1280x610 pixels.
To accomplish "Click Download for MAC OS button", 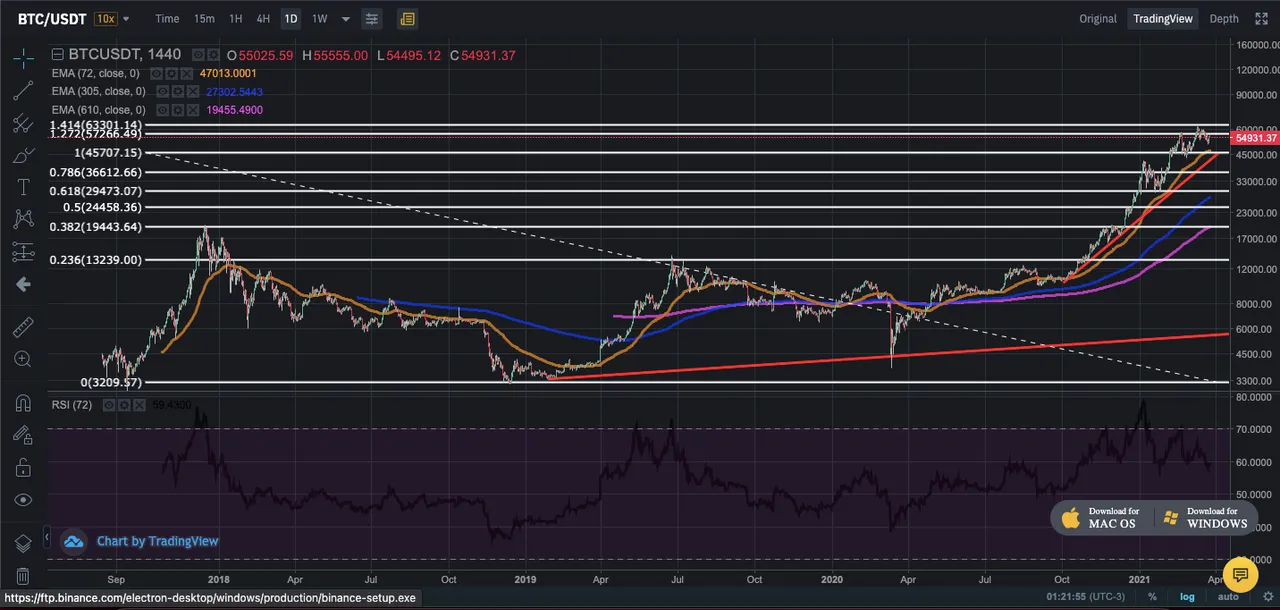I will coord(1102,518).
